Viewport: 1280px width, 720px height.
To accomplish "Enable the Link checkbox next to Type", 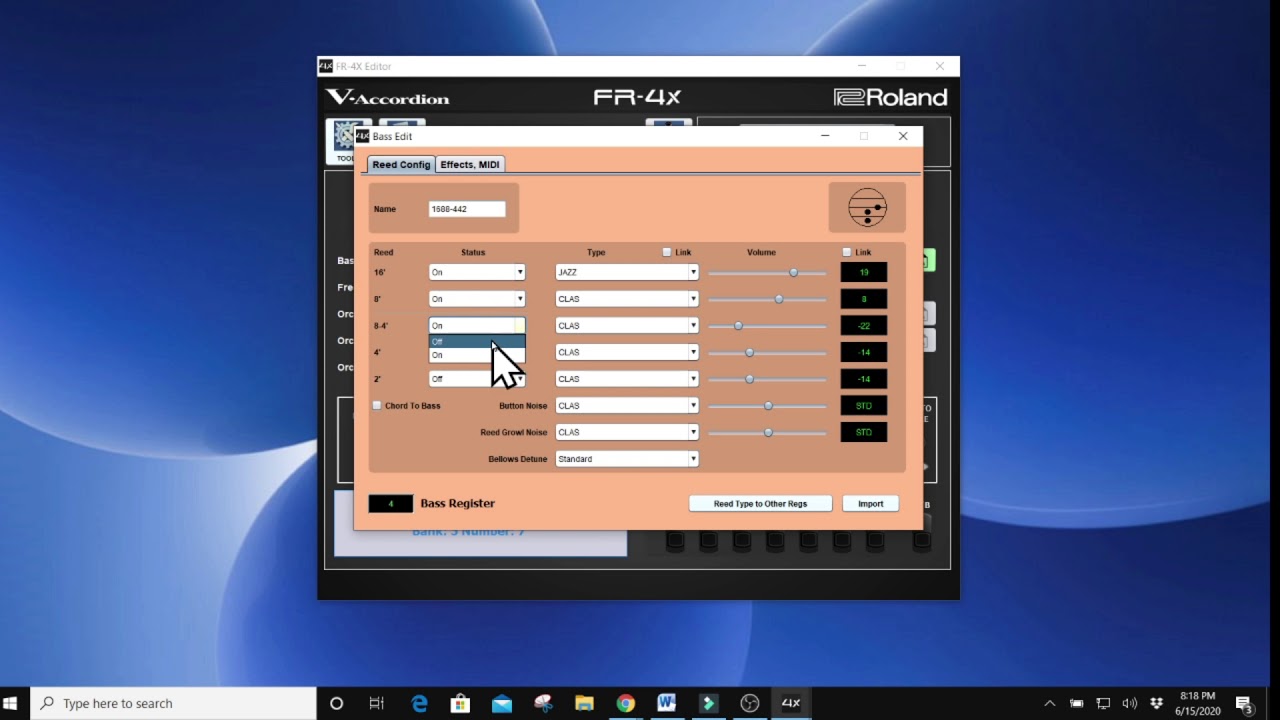I will pos(667,252).
